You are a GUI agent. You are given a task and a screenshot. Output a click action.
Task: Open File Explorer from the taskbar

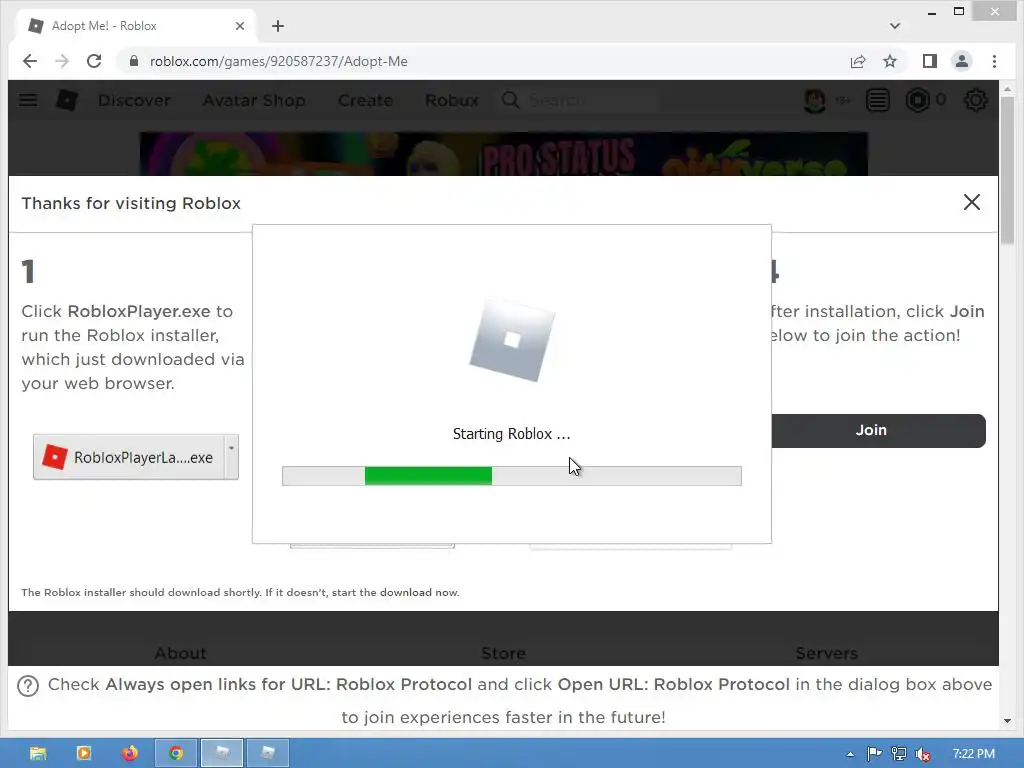(38, 753)
